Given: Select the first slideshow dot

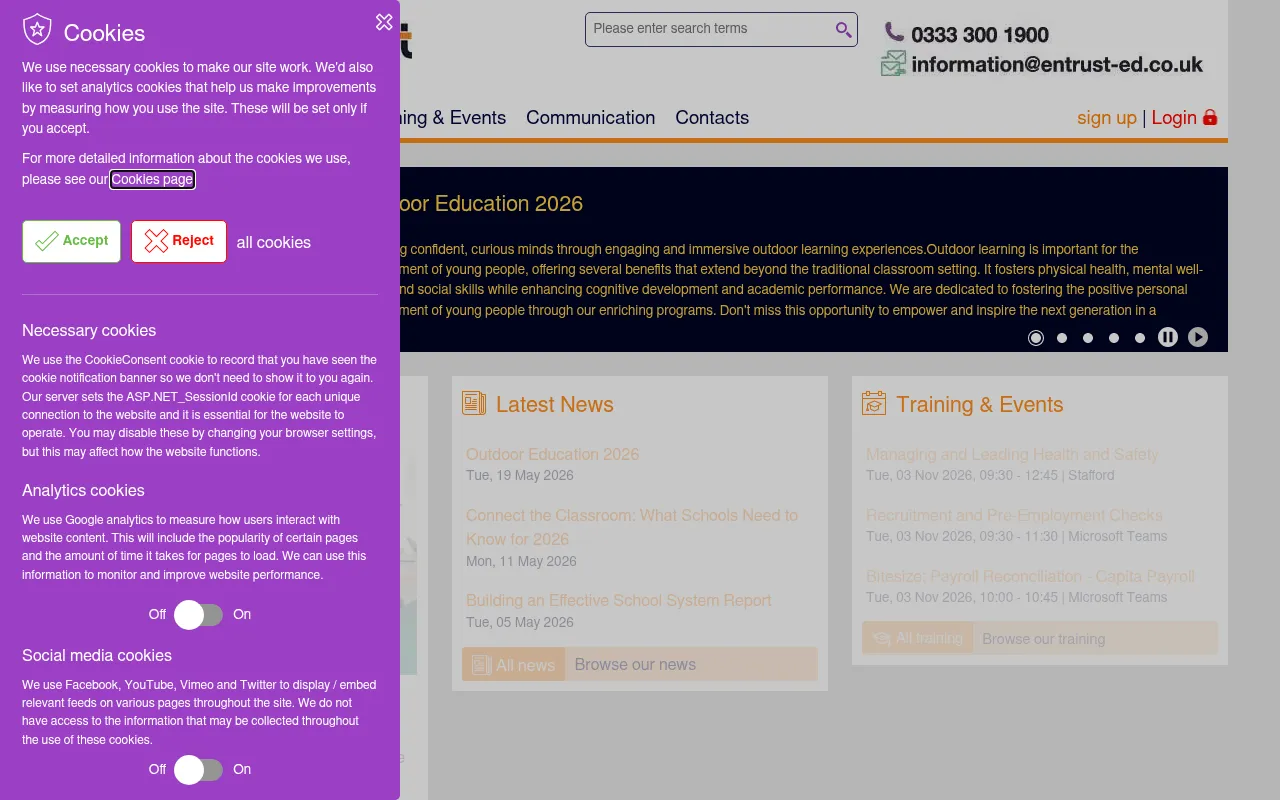Looking at the screenshot, I should coord(1036,338).
